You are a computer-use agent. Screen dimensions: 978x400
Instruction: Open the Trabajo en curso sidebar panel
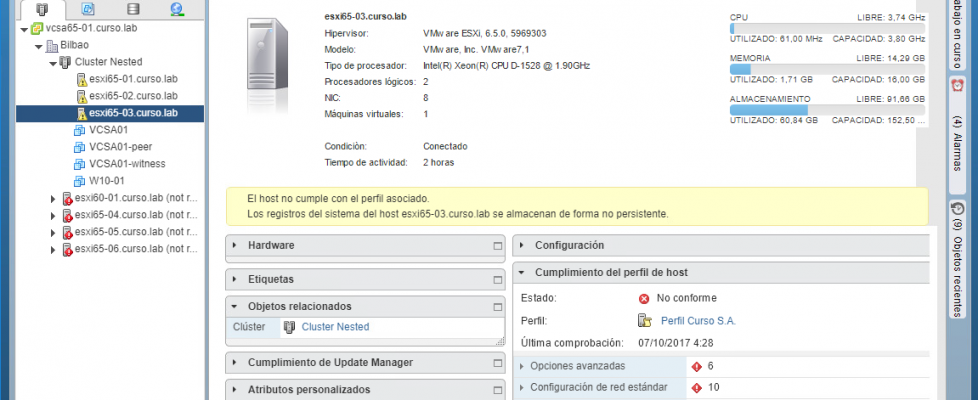[x=957, y=34]
